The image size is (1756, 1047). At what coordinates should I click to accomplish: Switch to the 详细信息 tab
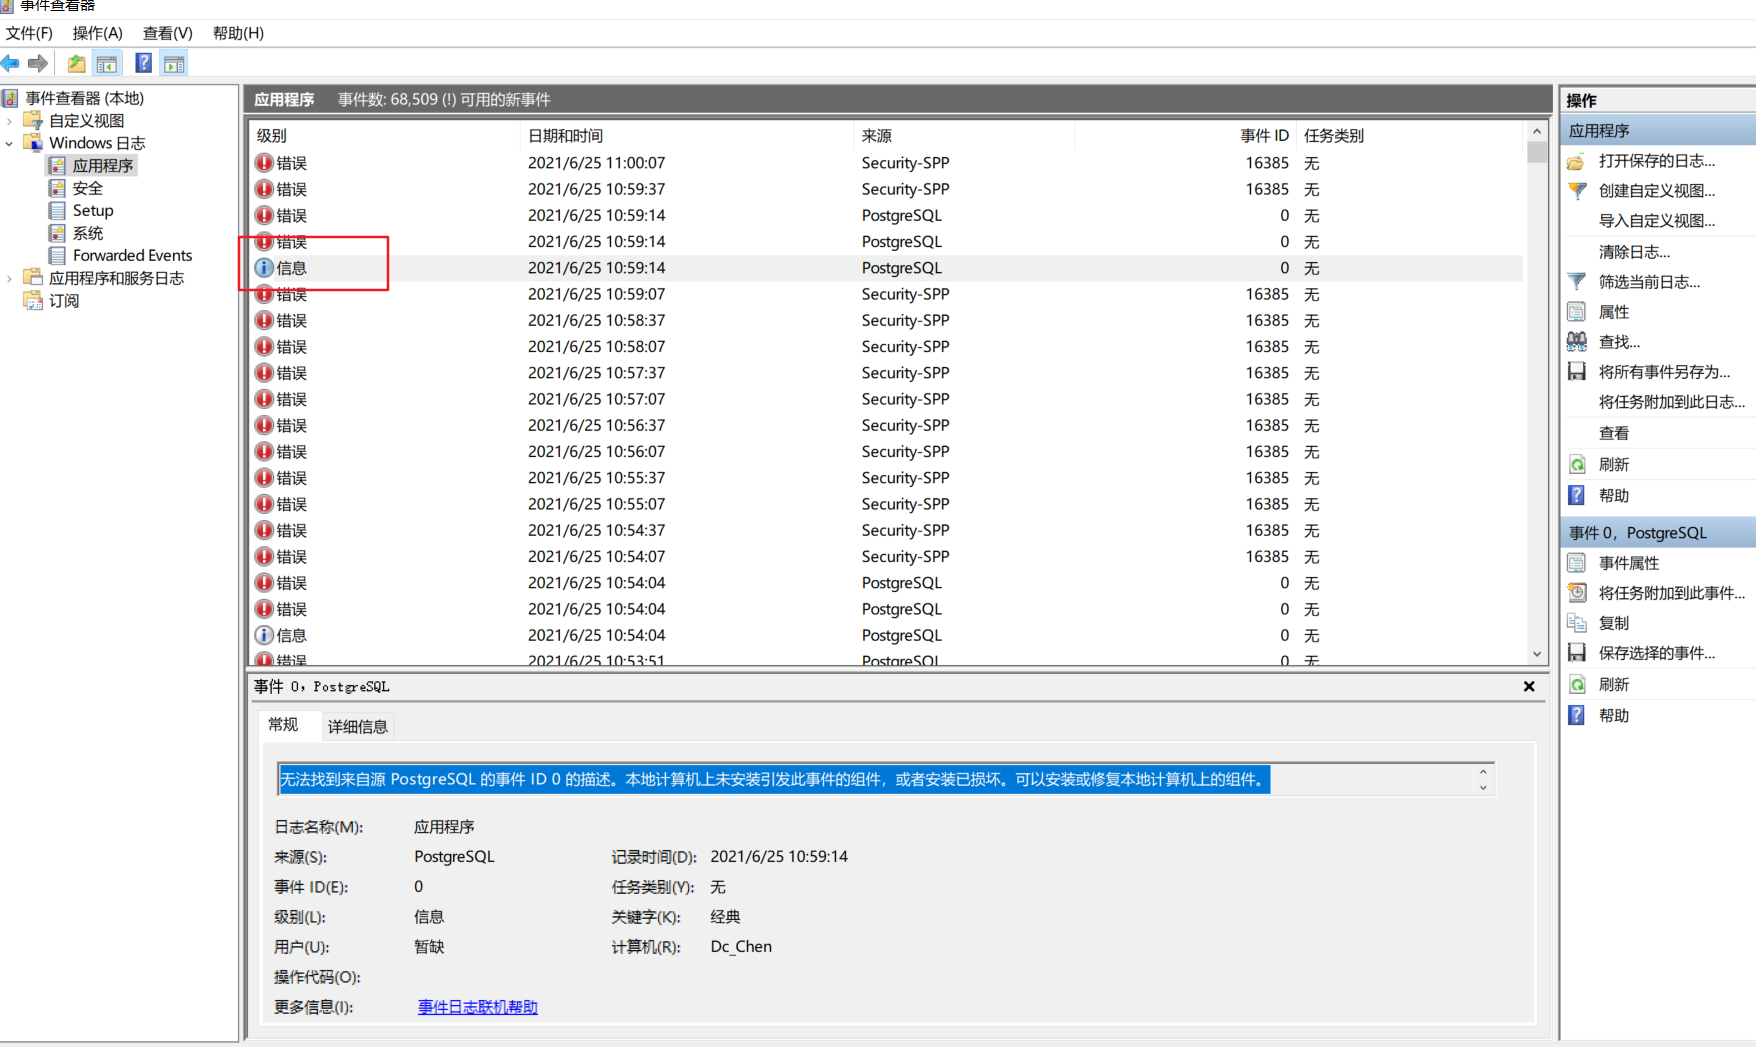coord(357,726)
